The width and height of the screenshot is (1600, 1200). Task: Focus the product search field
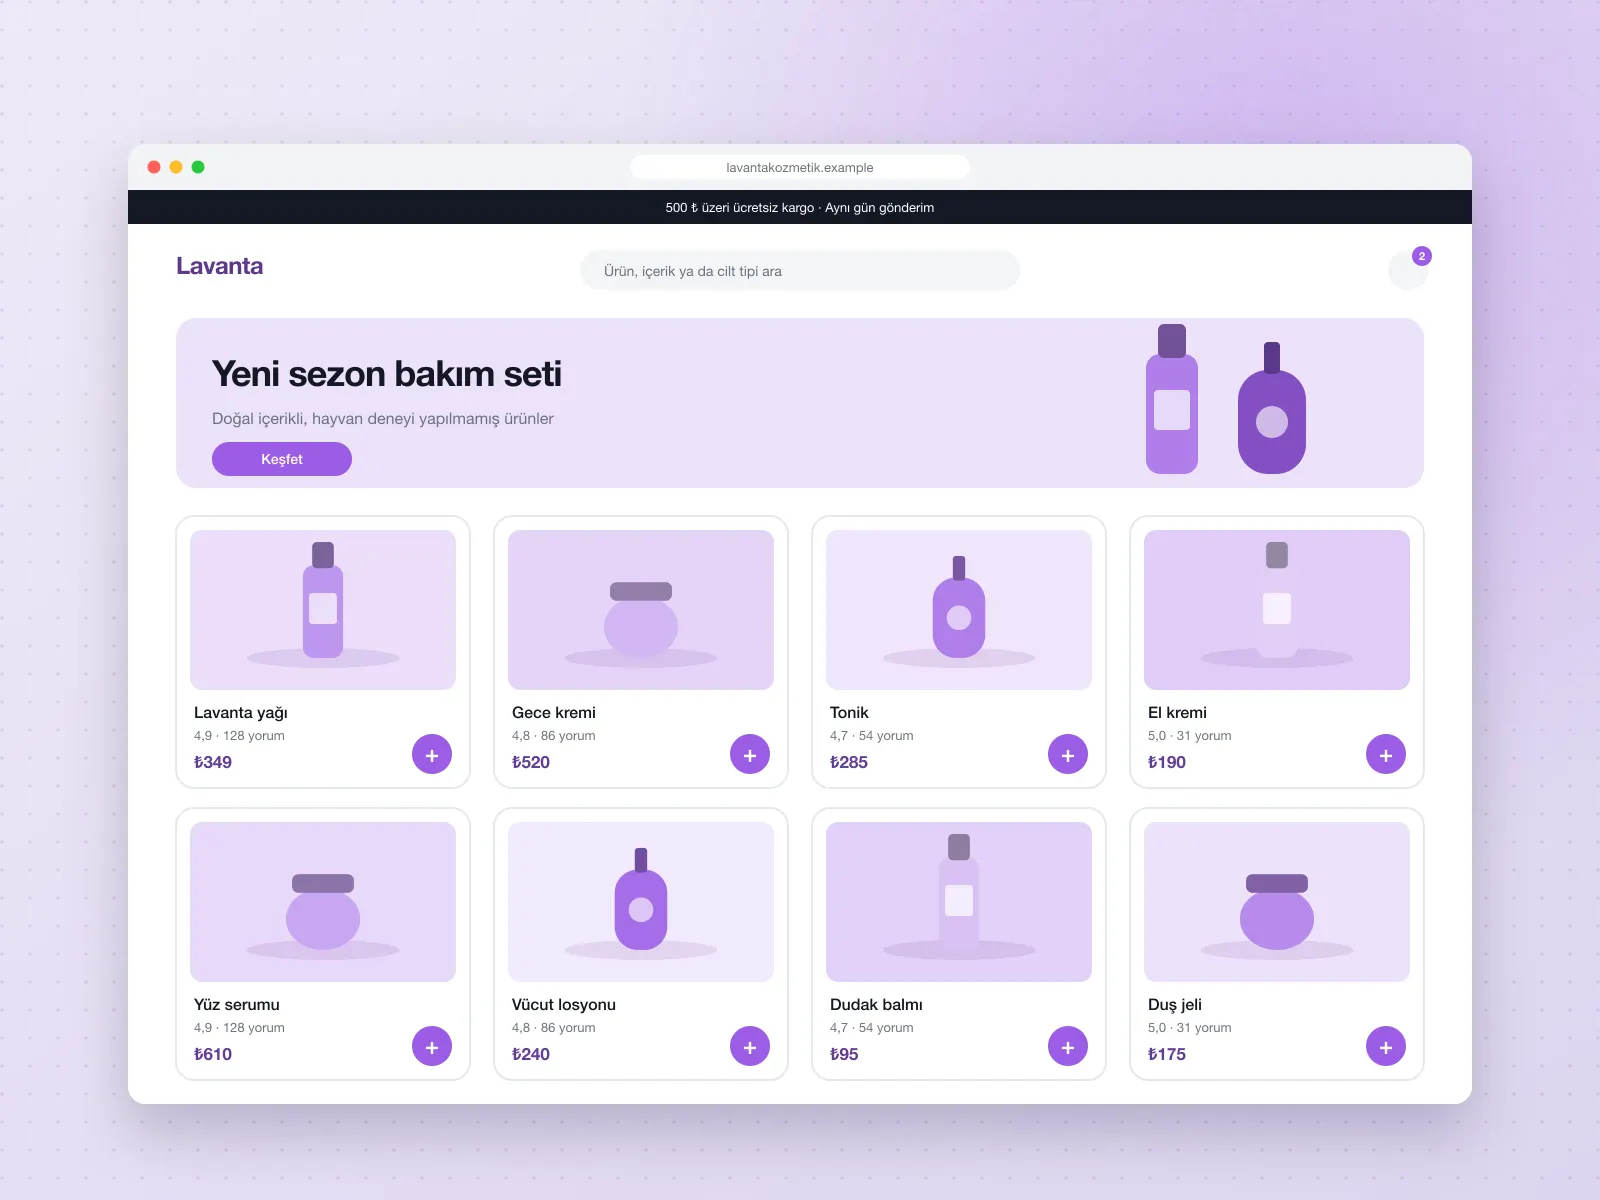800,270
